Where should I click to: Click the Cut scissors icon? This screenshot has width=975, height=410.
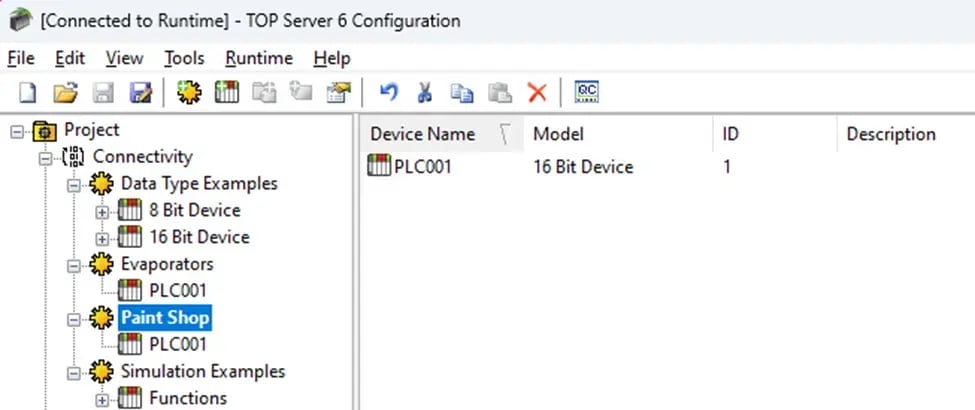pyautogui.click(x=425, y=93)
